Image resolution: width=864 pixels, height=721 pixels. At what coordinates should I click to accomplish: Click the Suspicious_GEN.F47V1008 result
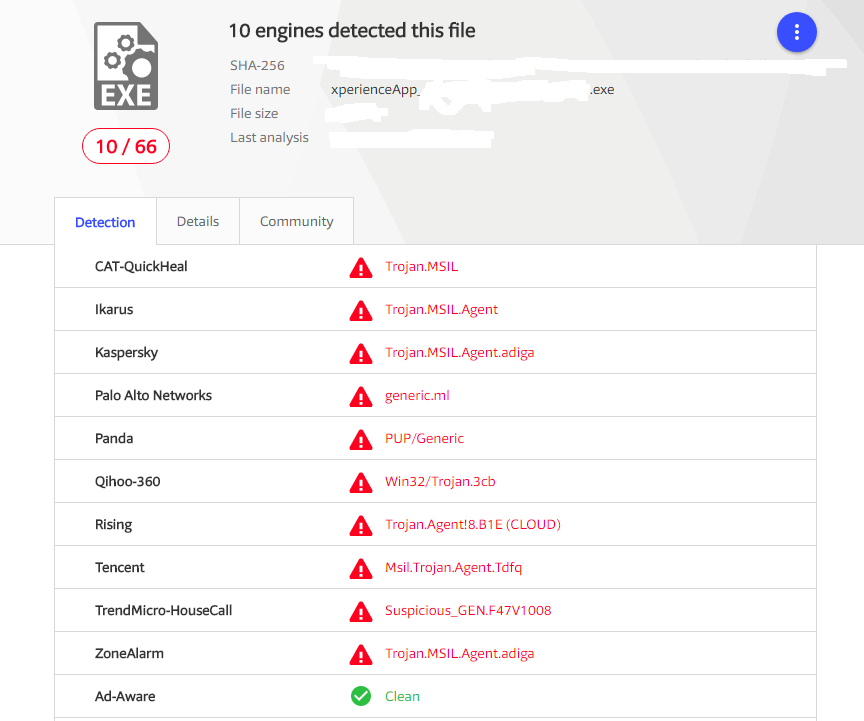click(x=468, y=610)
